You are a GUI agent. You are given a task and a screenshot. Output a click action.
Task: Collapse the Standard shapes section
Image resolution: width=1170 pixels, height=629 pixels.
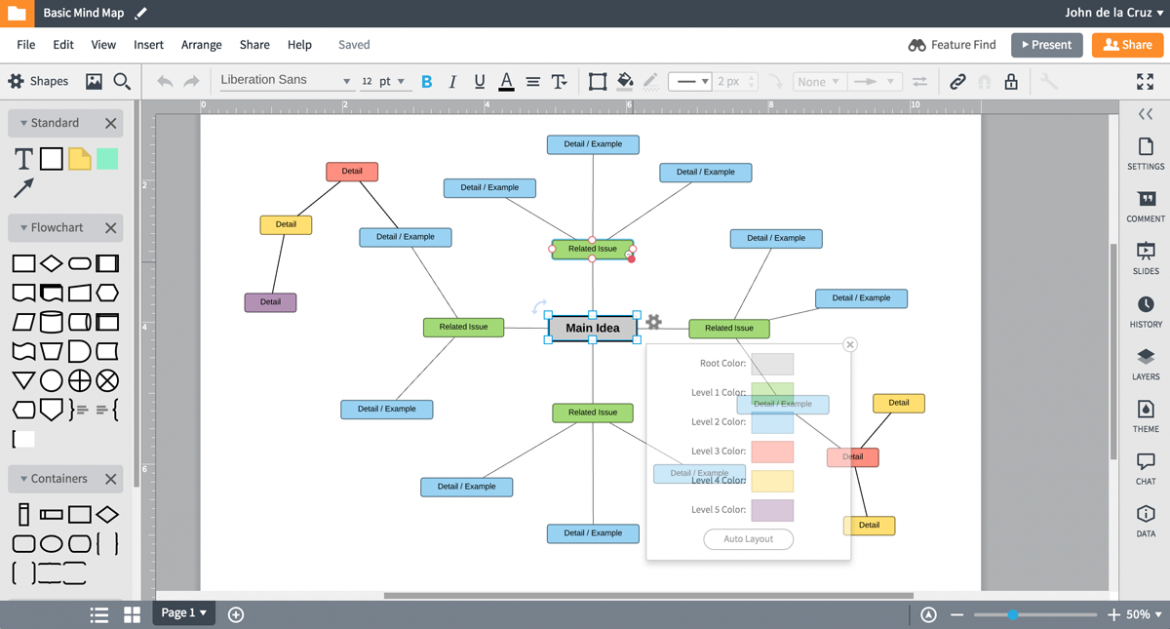click(x=25, y=122)
